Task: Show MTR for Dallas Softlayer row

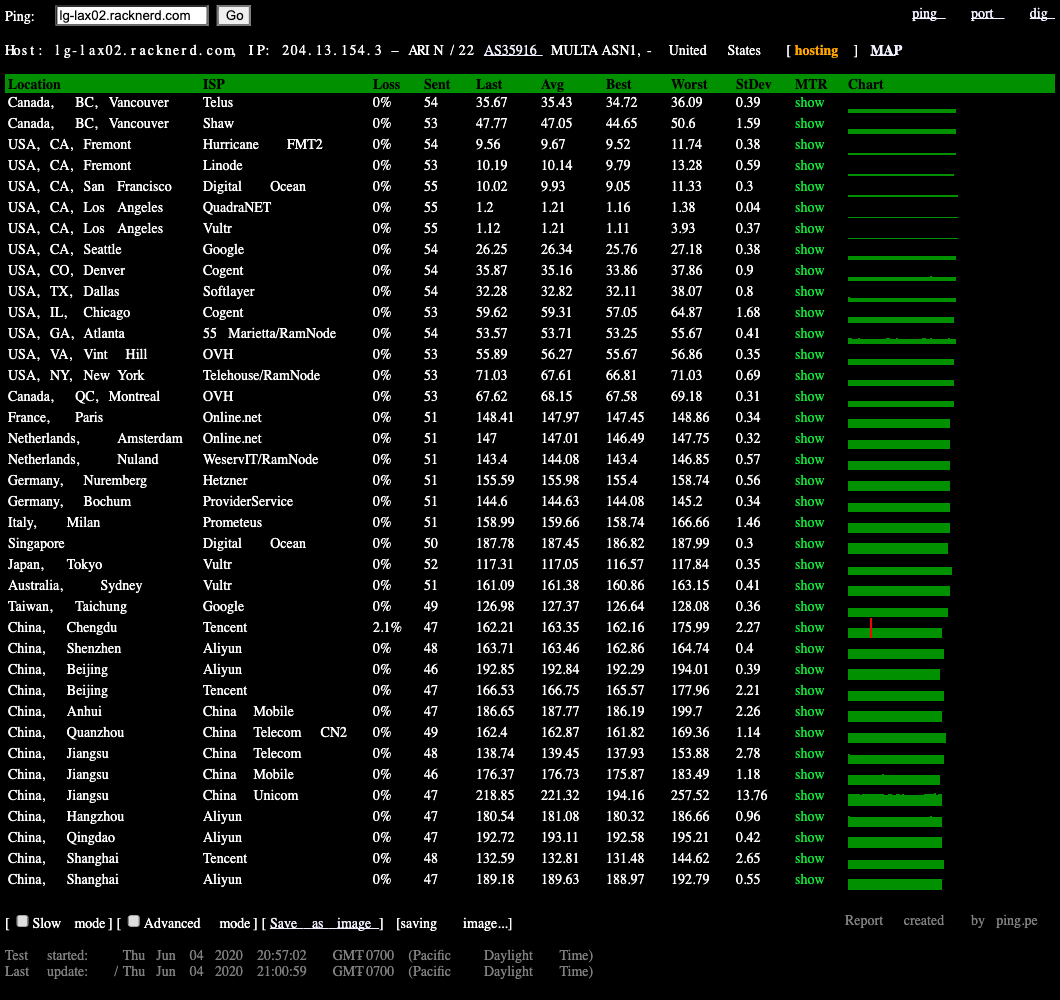Action: coord(809,291)
